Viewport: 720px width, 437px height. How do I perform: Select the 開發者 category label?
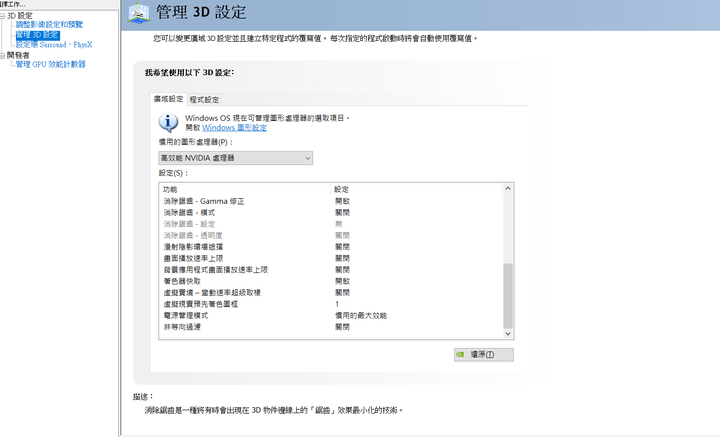pyautogui.click(x=18, y=55)
